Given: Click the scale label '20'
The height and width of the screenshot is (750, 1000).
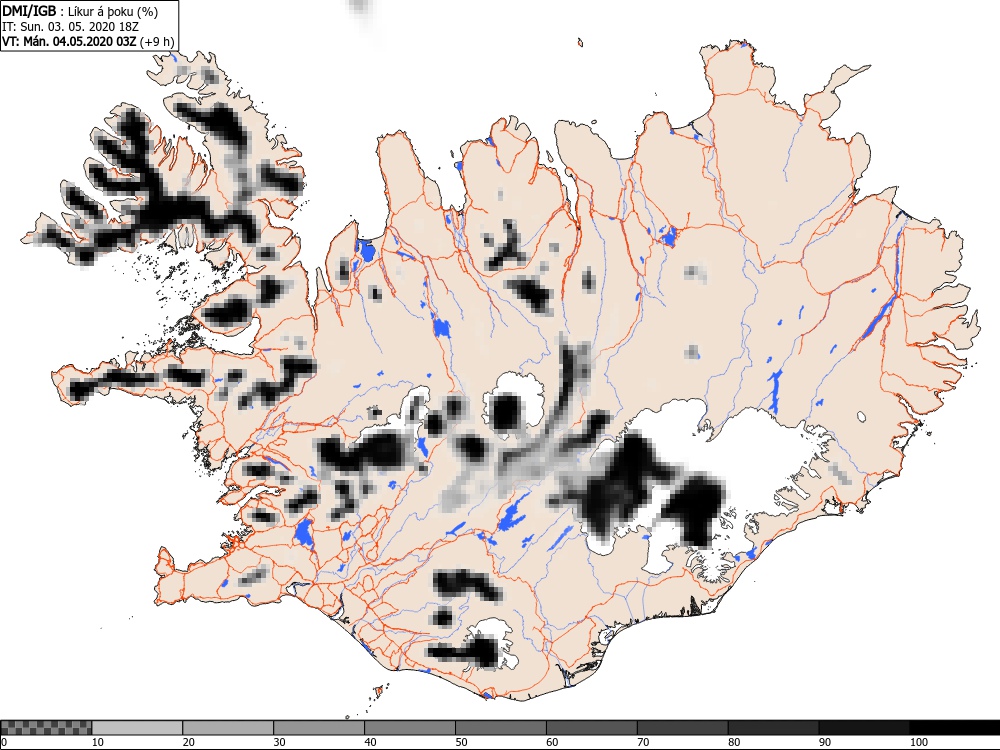Looking at the screenshot, I should point(189,742).
